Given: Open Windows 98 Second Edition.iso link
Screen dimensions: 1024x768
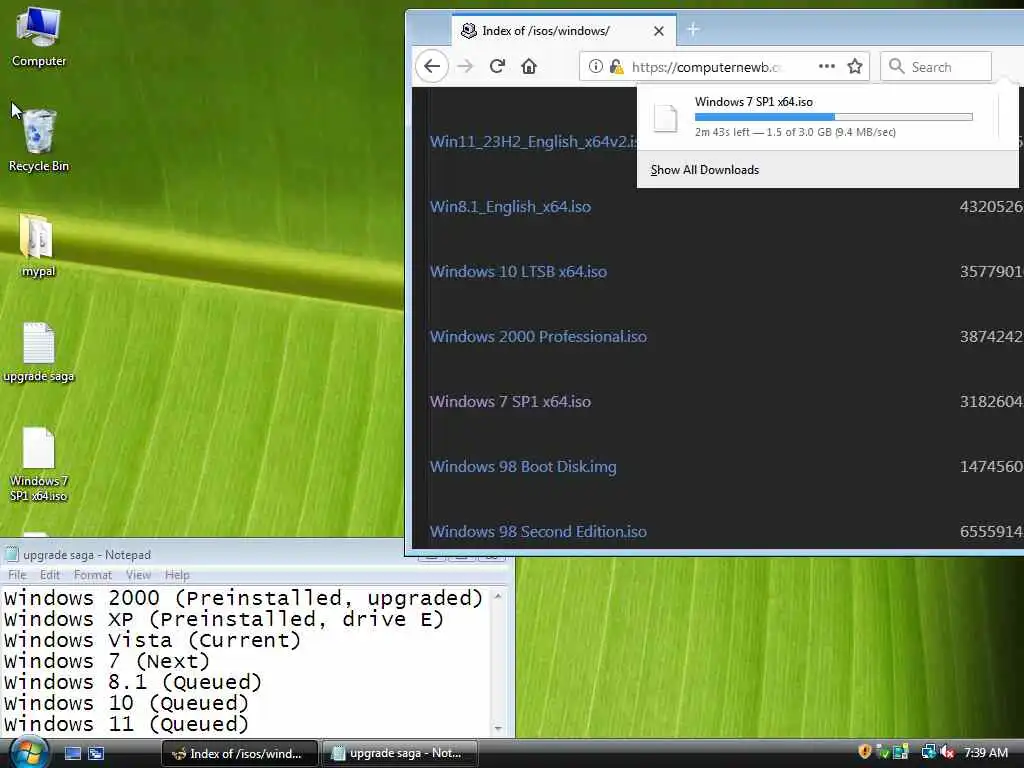Looking at the screenshot, I should (x=538, y=532).
